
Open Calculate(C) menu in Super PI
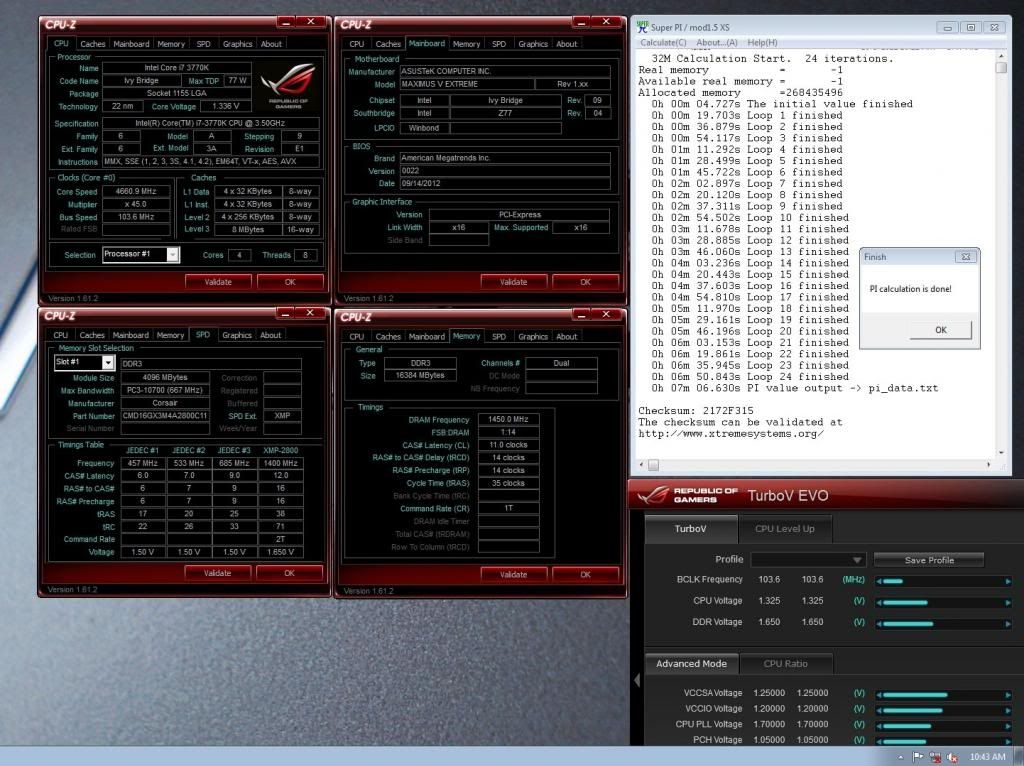663,42
